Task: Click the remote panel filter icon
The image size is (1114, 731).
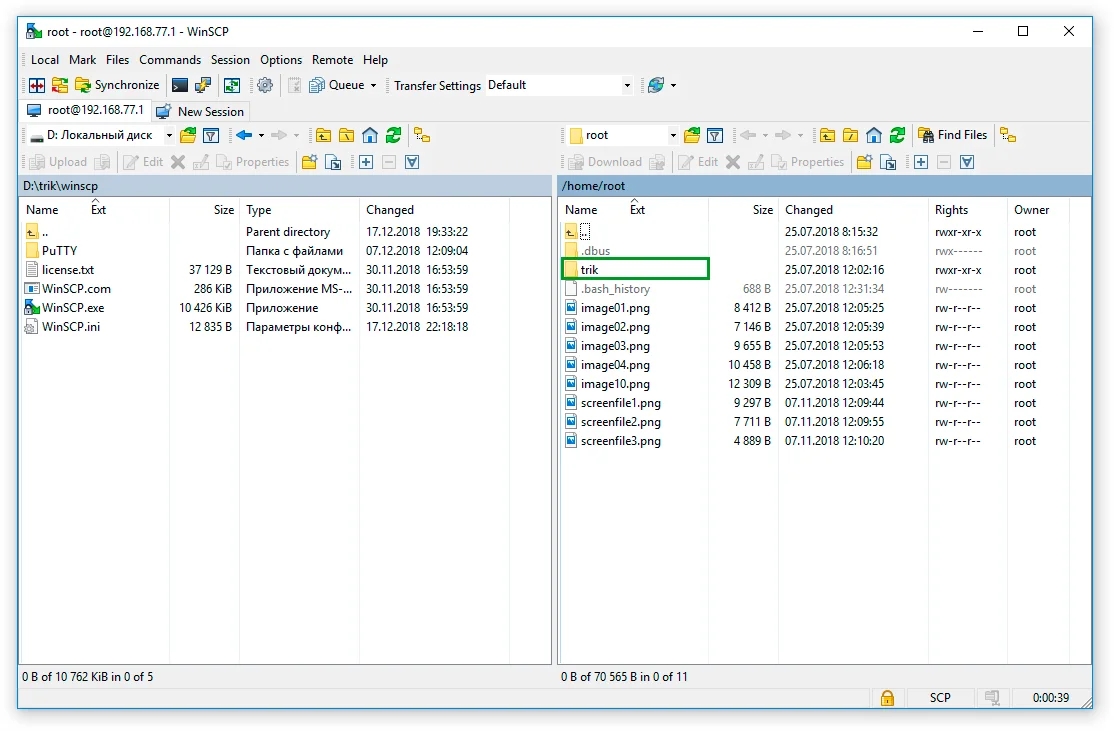Action: 715,135
